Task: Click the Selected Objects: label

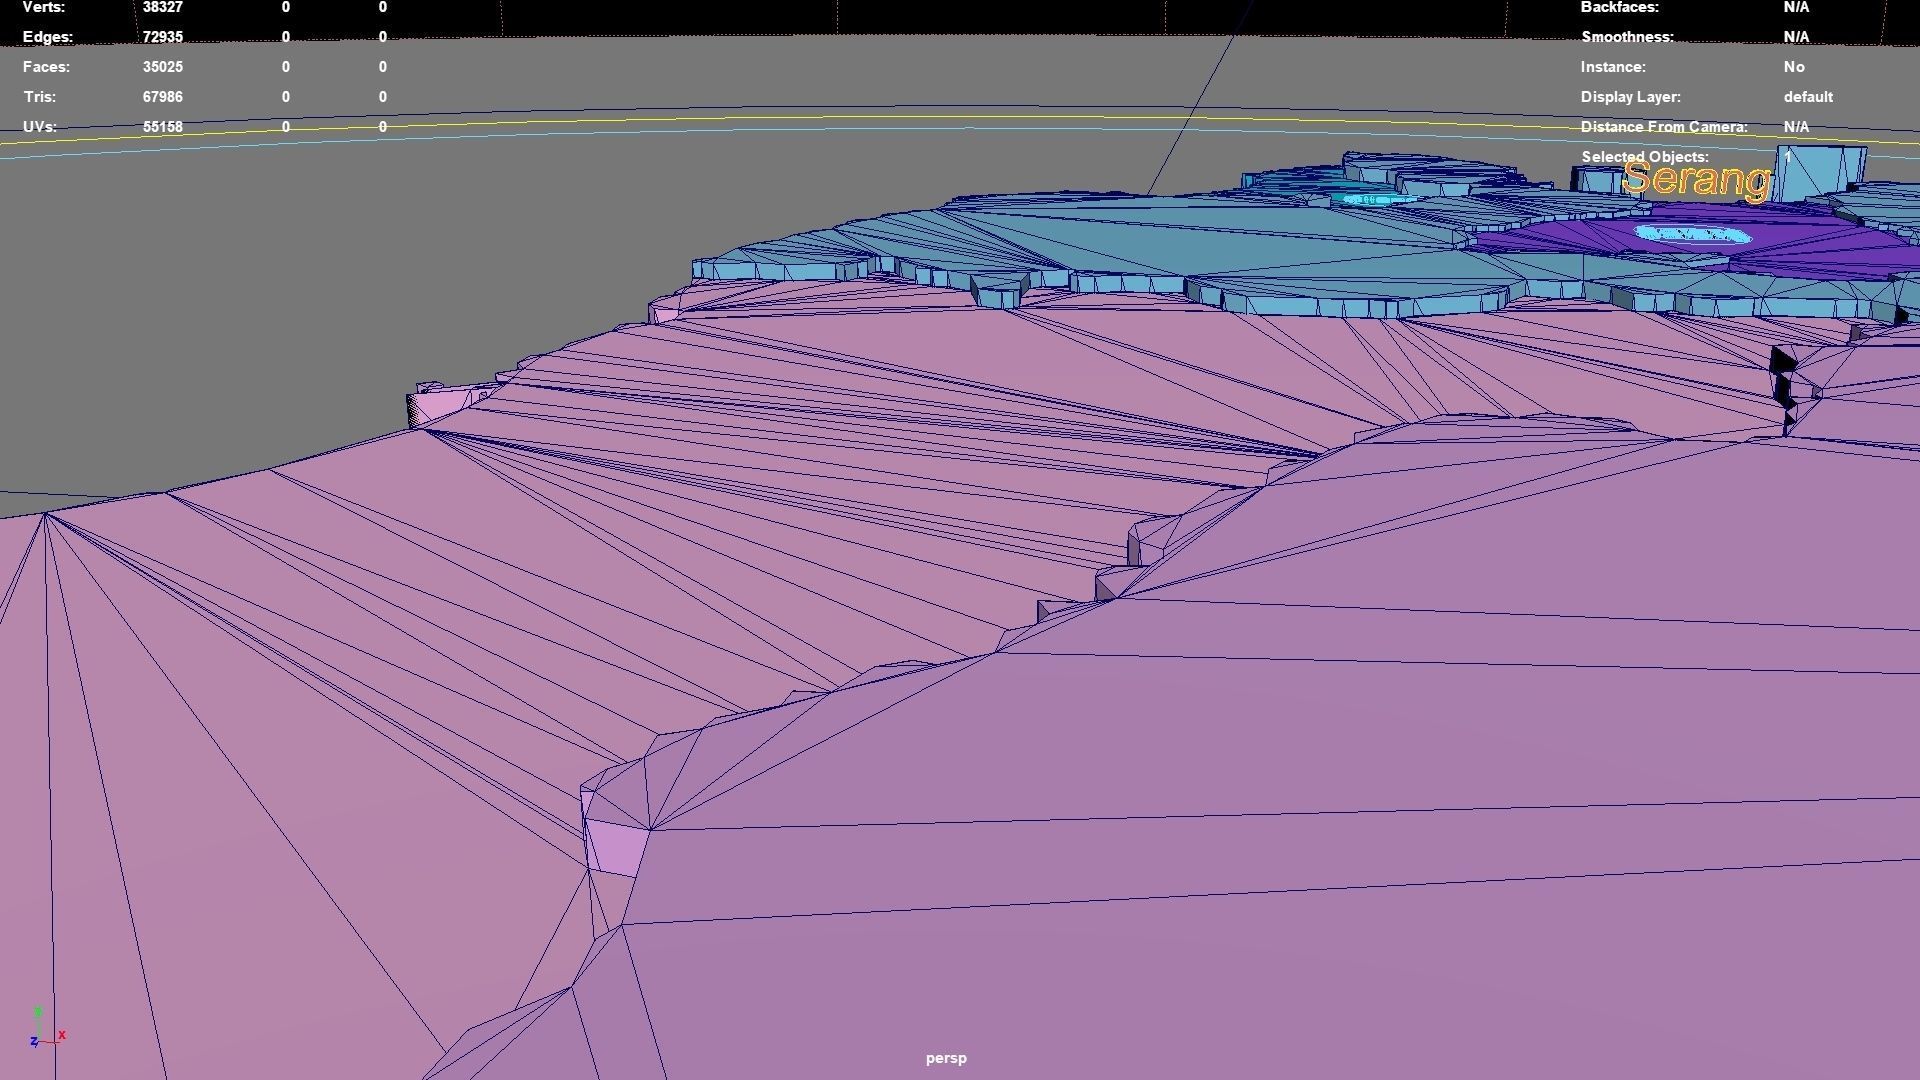Action: pyautogui.click(x=1645, y=157)
